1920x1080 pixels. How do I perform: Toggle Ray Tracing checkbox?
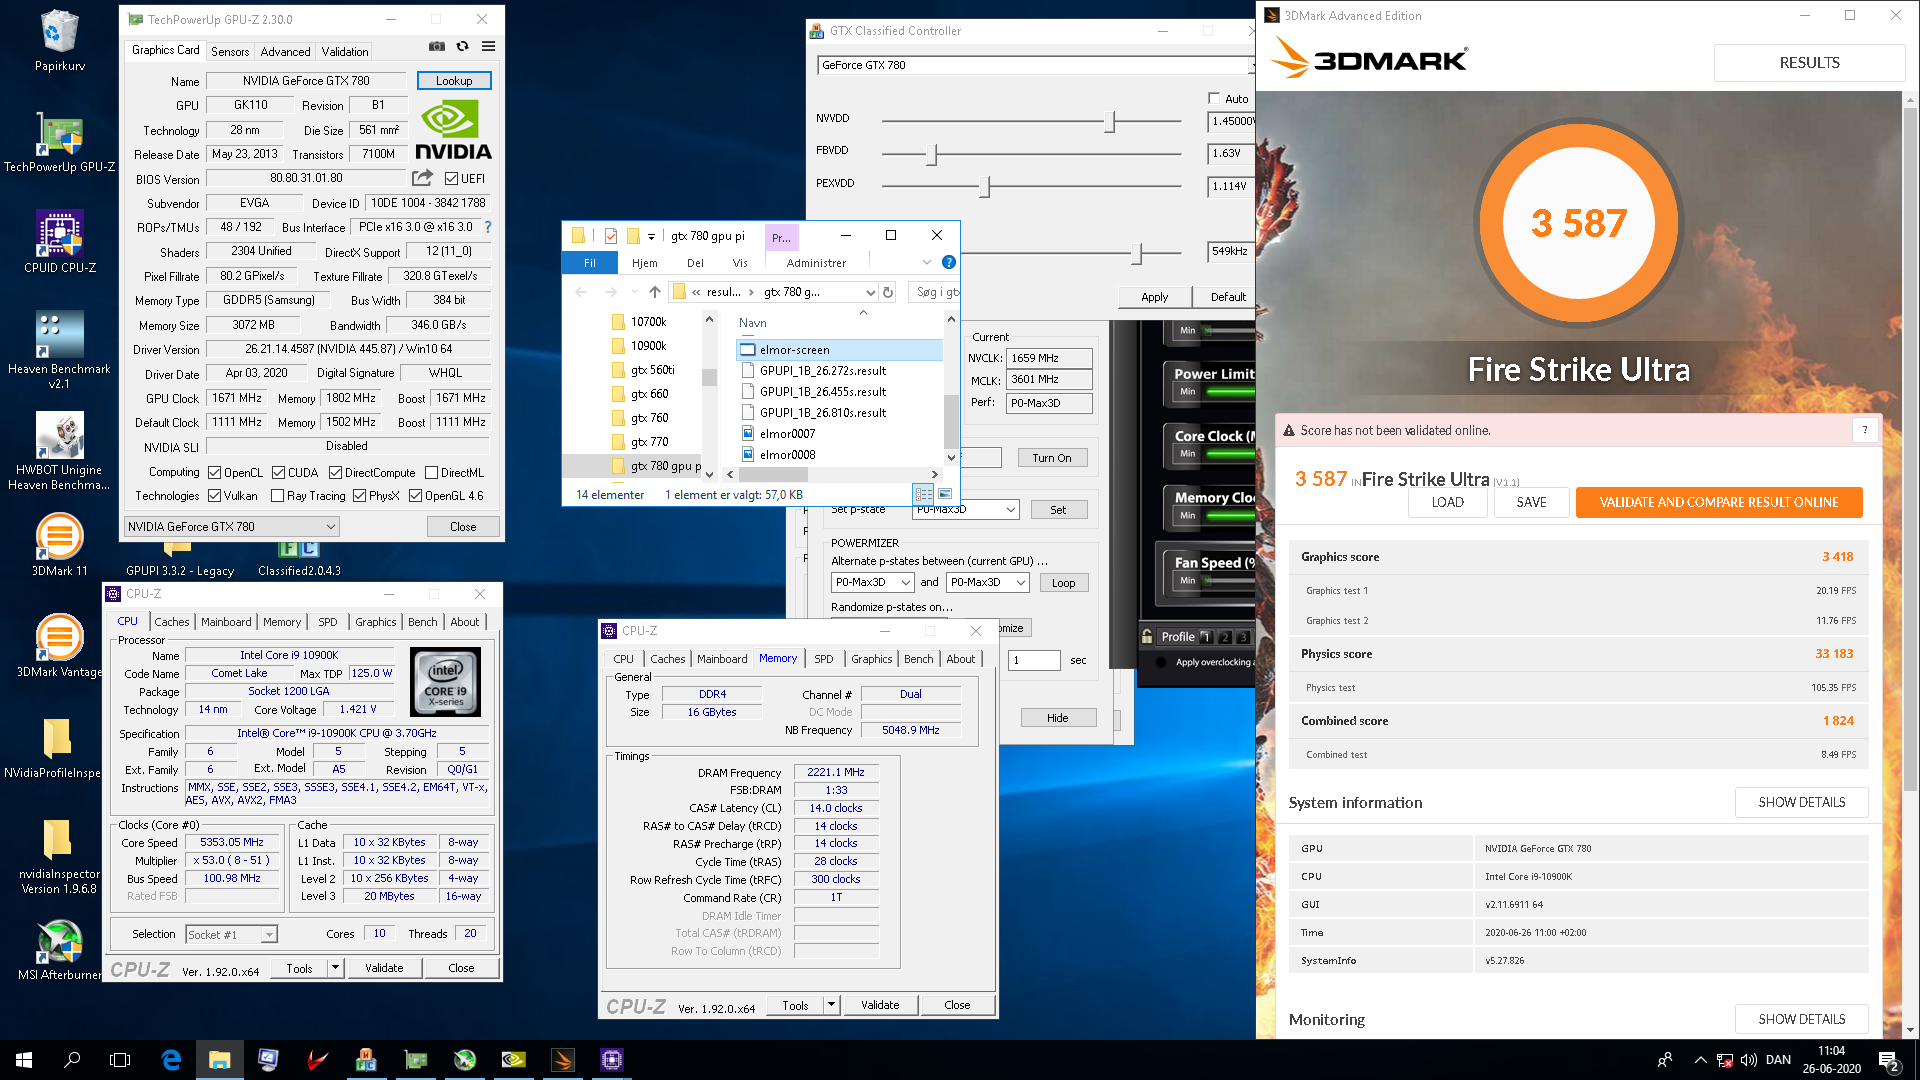pyautogui.click(x=277, y=496)
